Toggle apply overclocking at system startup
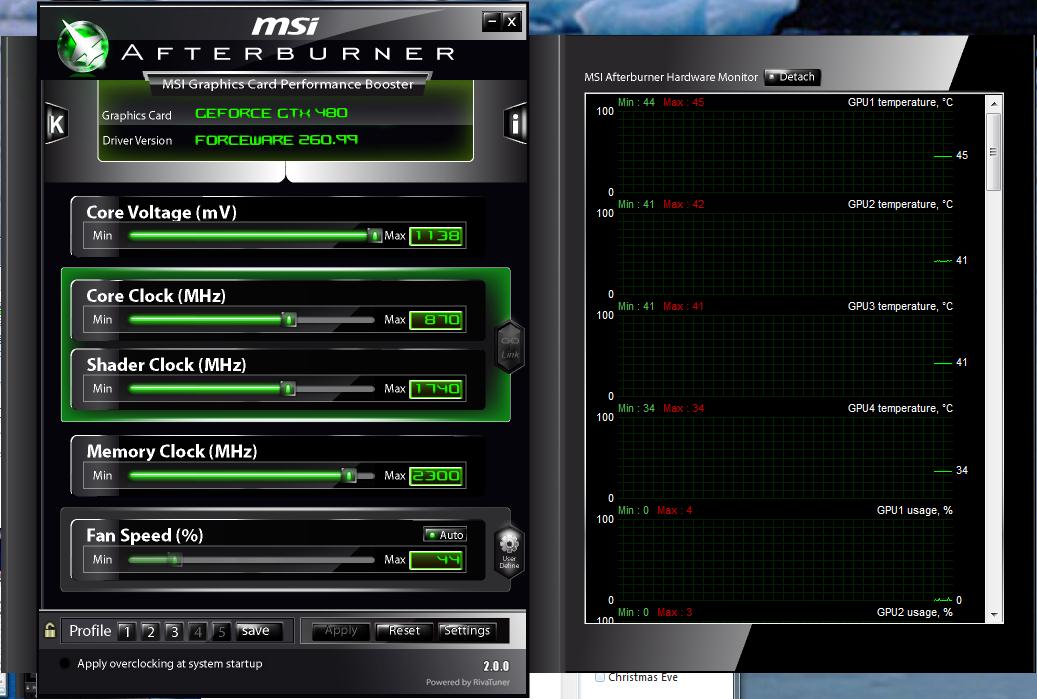The image size is (1037, 699). 64,663
